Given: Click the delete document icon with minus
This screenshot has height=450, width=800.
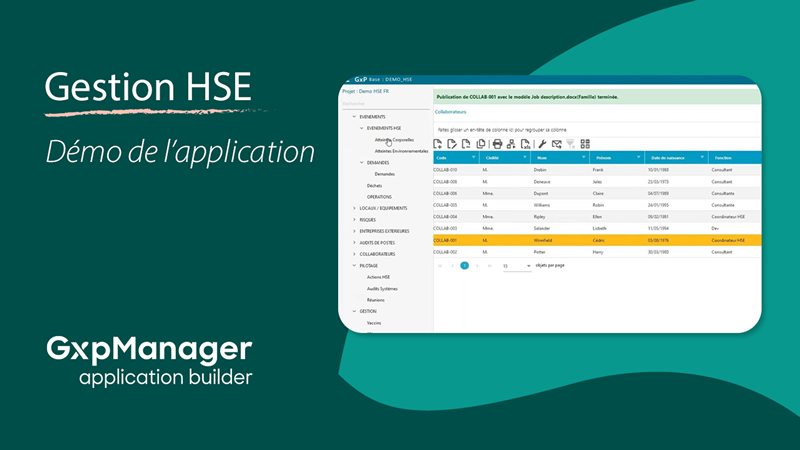Looking at the screenshot, I should pyautogui.click(x=466, y=144).
